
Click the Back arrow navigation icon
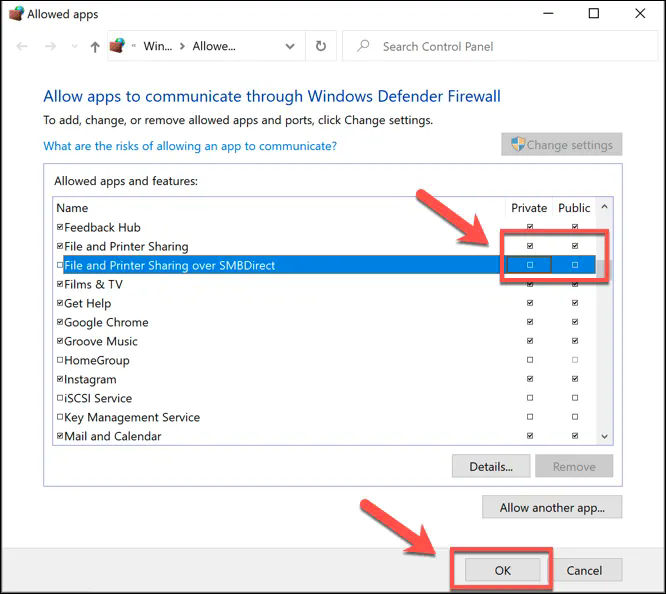pos(23,46)
